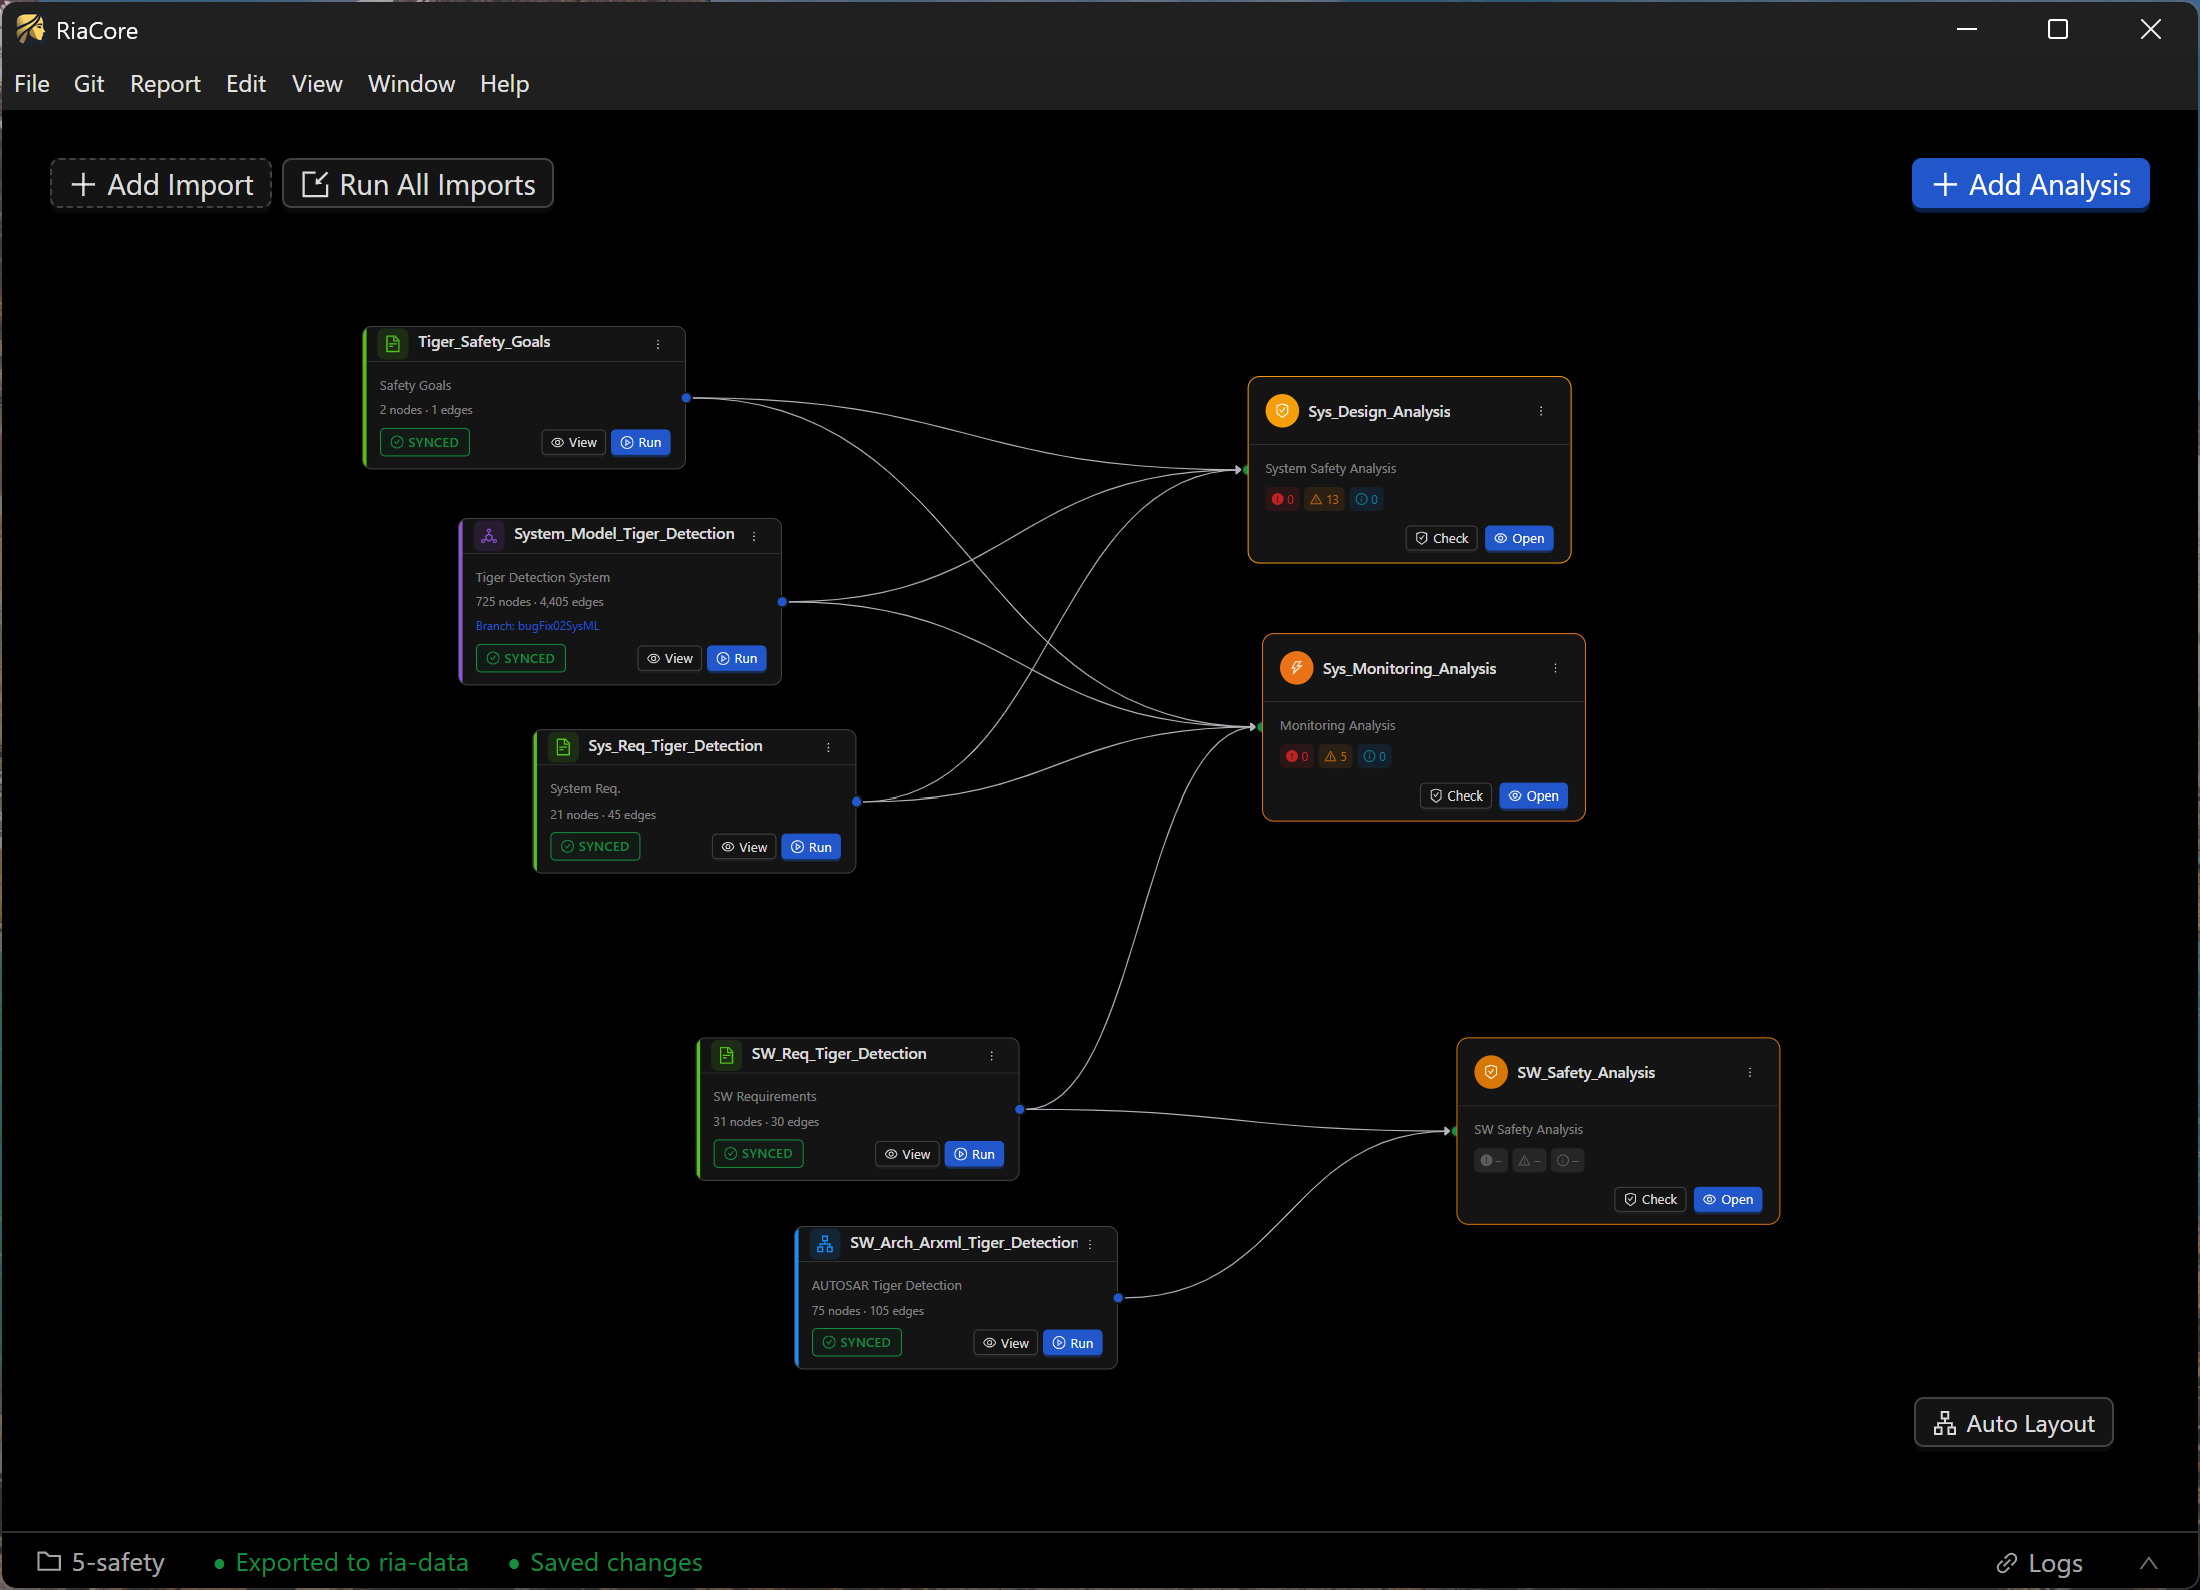
Task: Open the Git menu
Action: click(x=89, y=84)
